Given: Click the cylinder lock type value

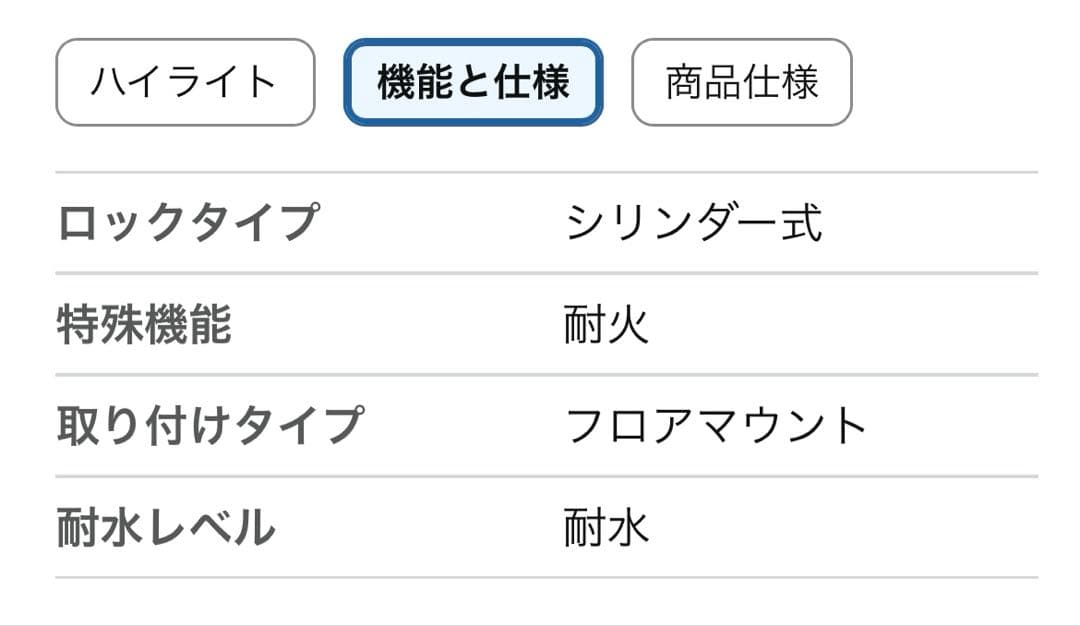Looking at the screenshot, I should point(694,222).
